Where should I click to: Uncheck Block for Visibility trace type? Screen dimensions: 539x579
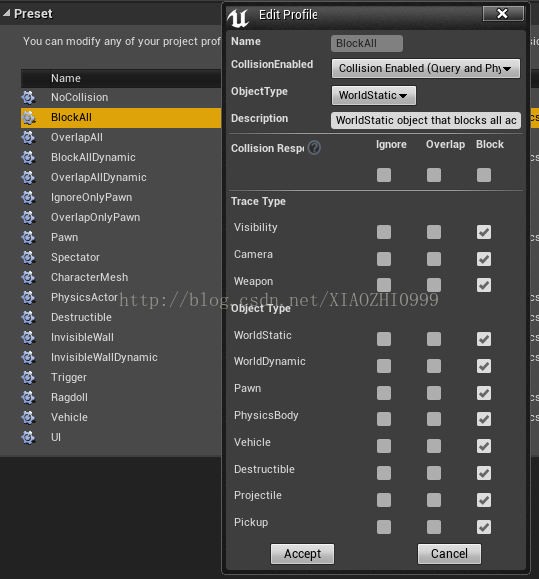[x=484, y=232]
